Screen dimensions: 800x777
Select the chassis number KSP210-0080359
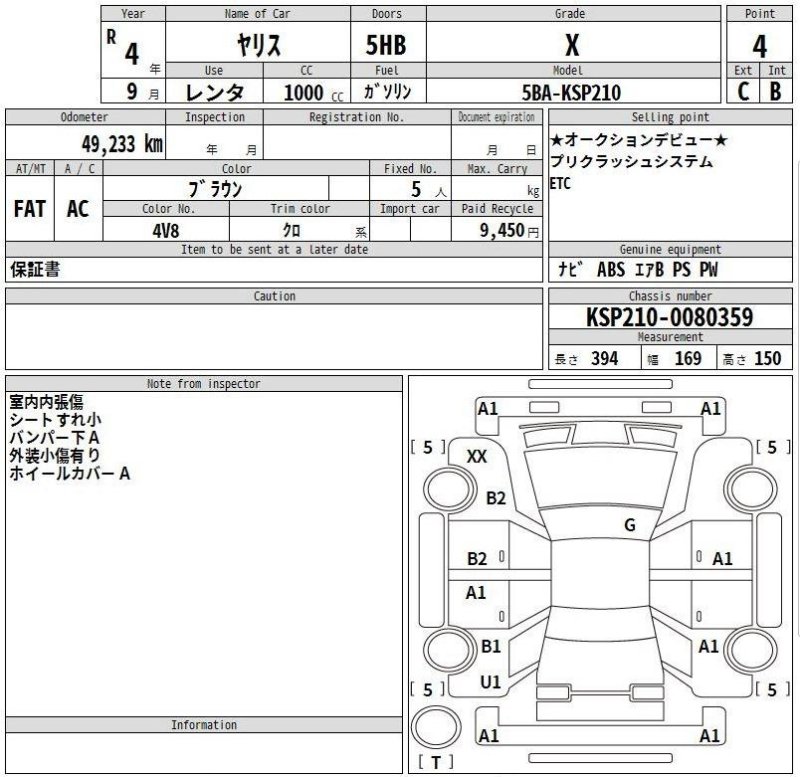tap(670, 318)
